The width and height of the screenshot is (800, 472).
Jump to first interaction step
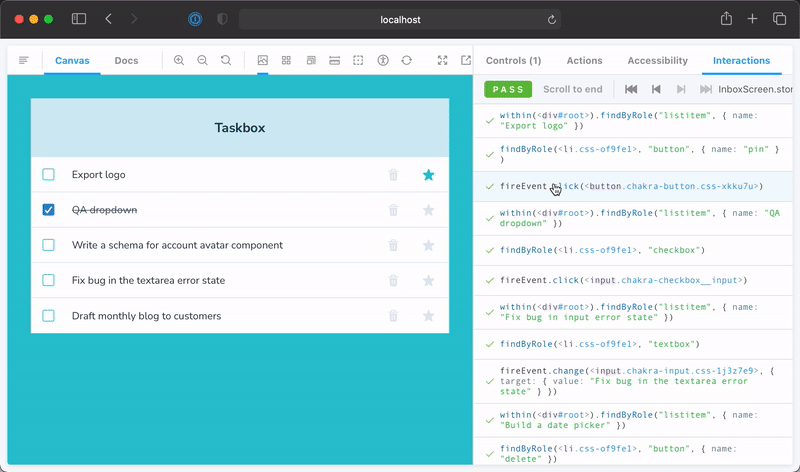click(631, 89)
